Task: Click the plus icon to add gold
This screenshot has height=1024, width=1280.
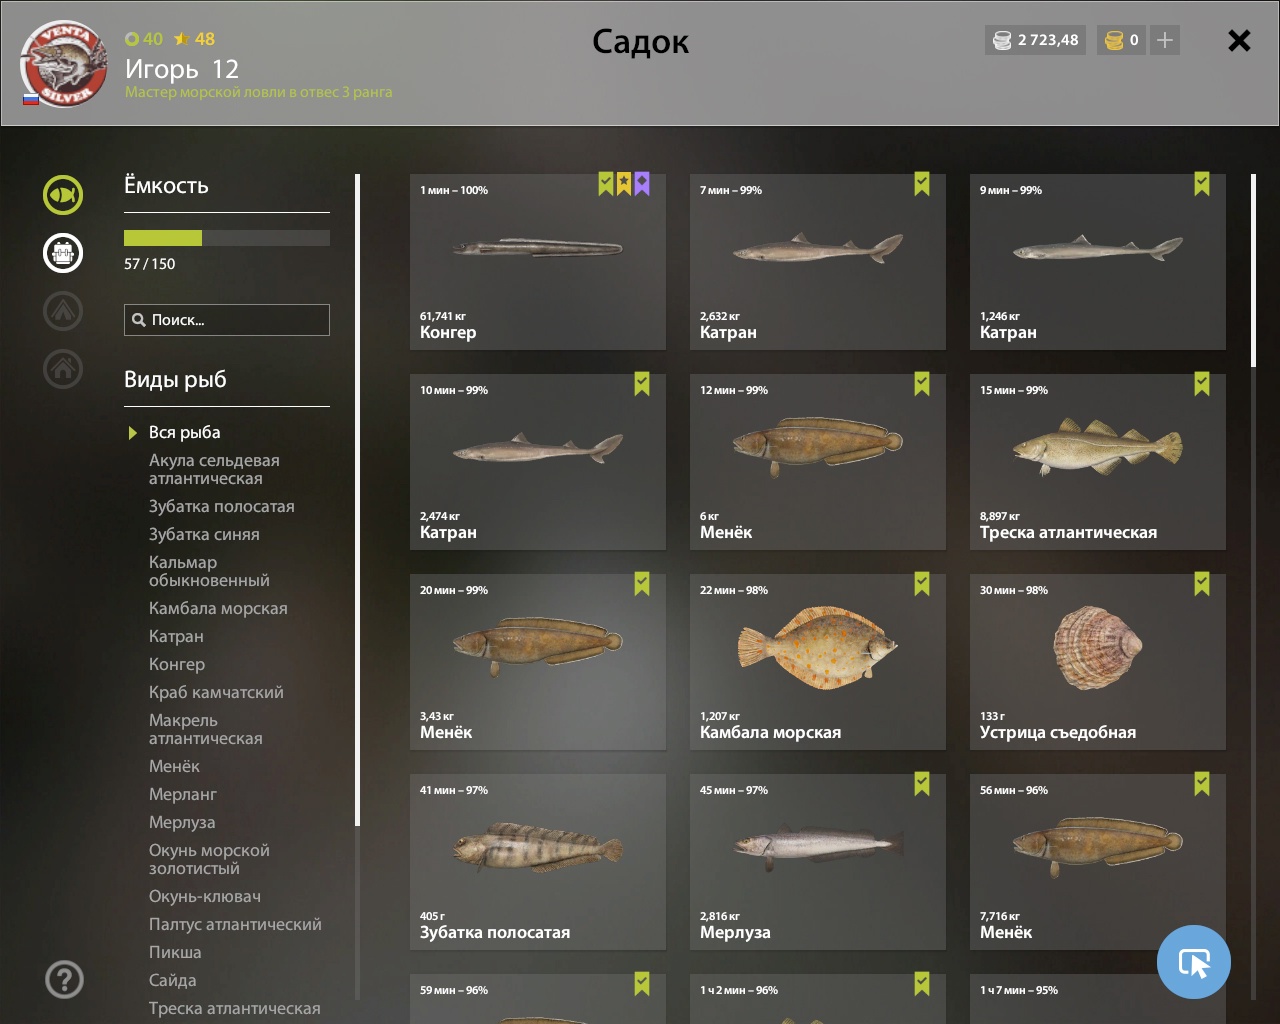Action: point(1164,40)
